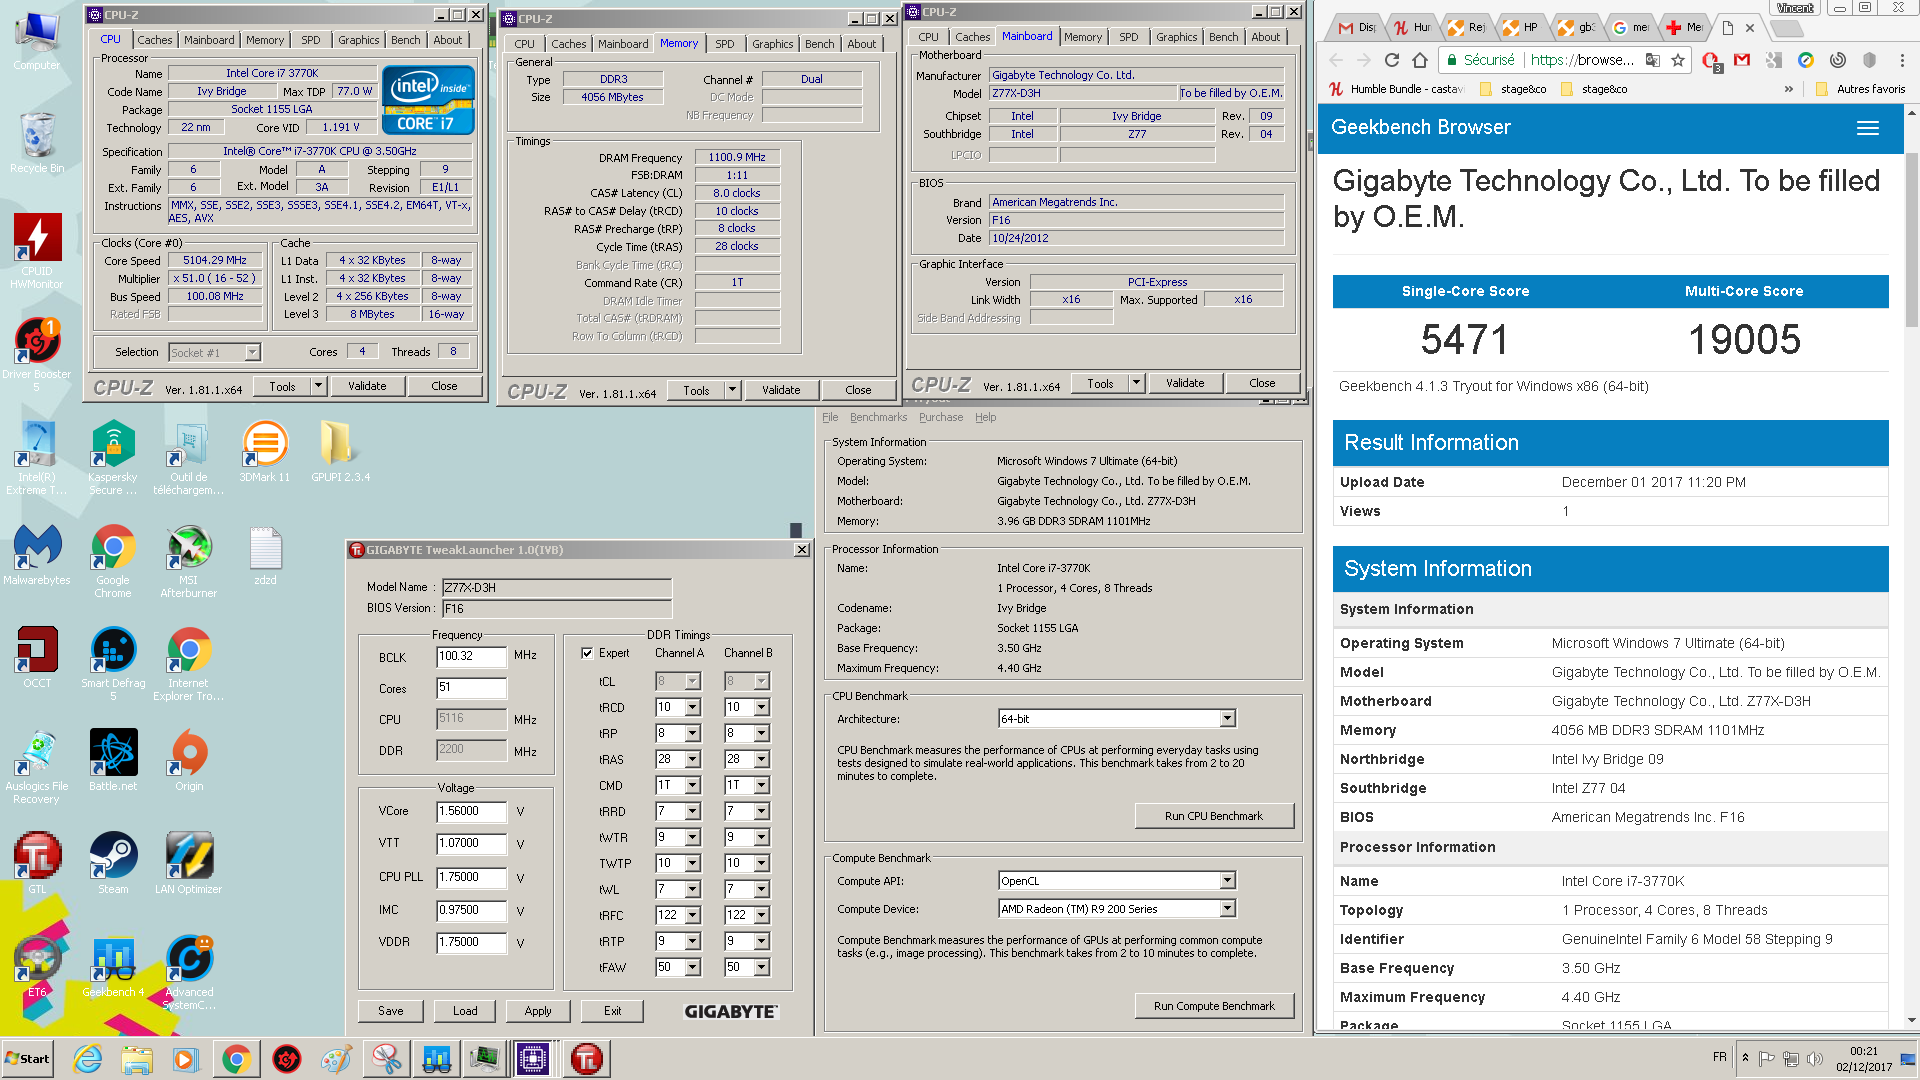This screenshot has height=1080, width=1920.
Task: Select the Steam desktop shortcut
Action: coord(113,863)
